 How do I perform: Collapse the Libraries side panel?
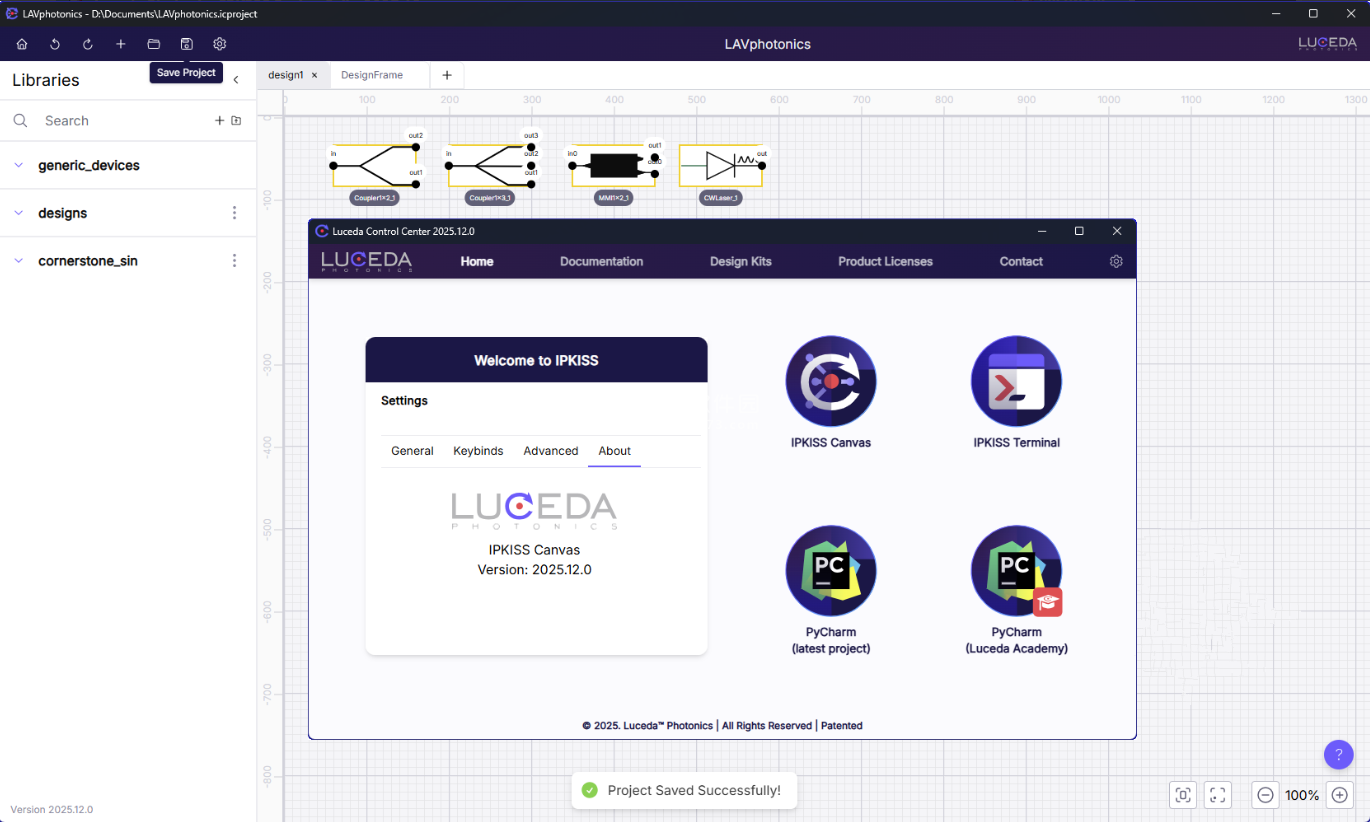pyautogui.click(x=236, y=80)
